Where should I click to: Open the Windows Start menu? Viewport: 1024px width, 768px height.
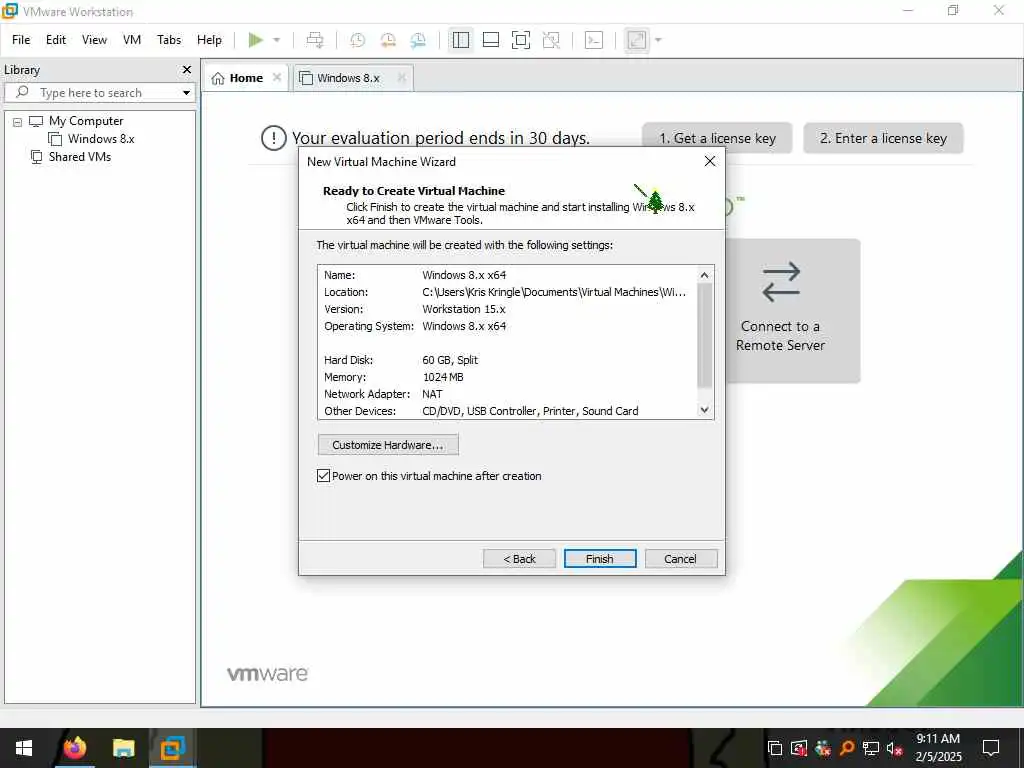click(24, 748)
